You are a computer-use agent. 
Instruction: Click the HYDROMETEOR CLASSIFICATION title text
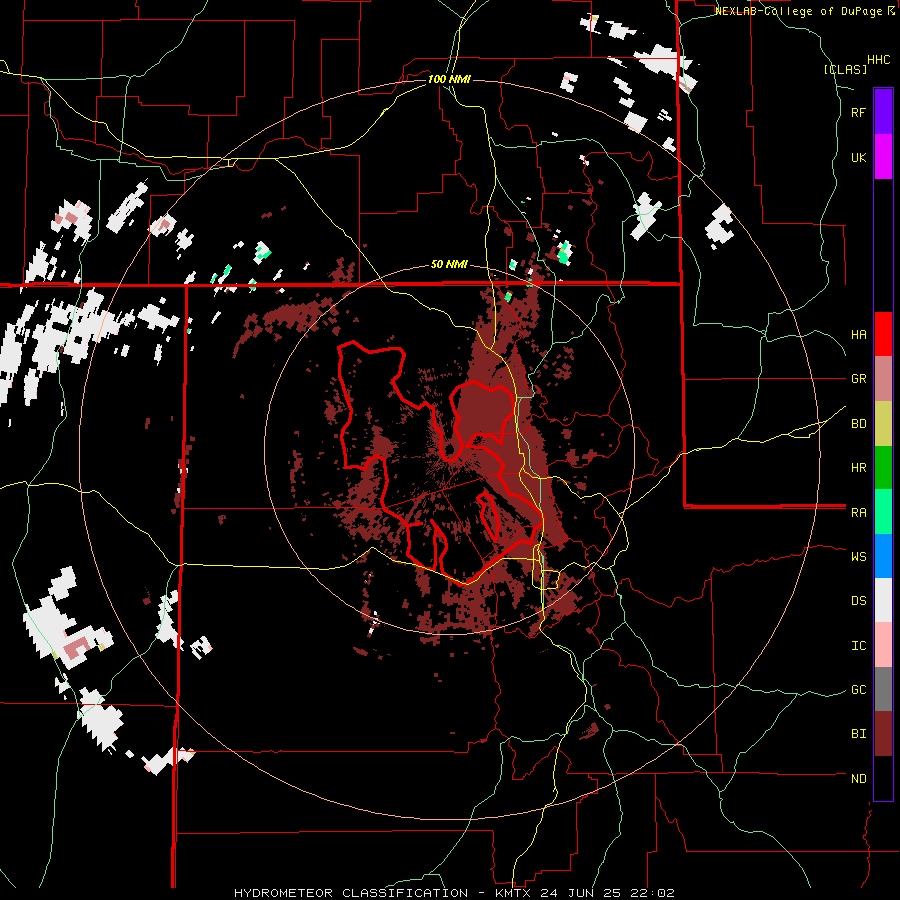pos(351,893)
